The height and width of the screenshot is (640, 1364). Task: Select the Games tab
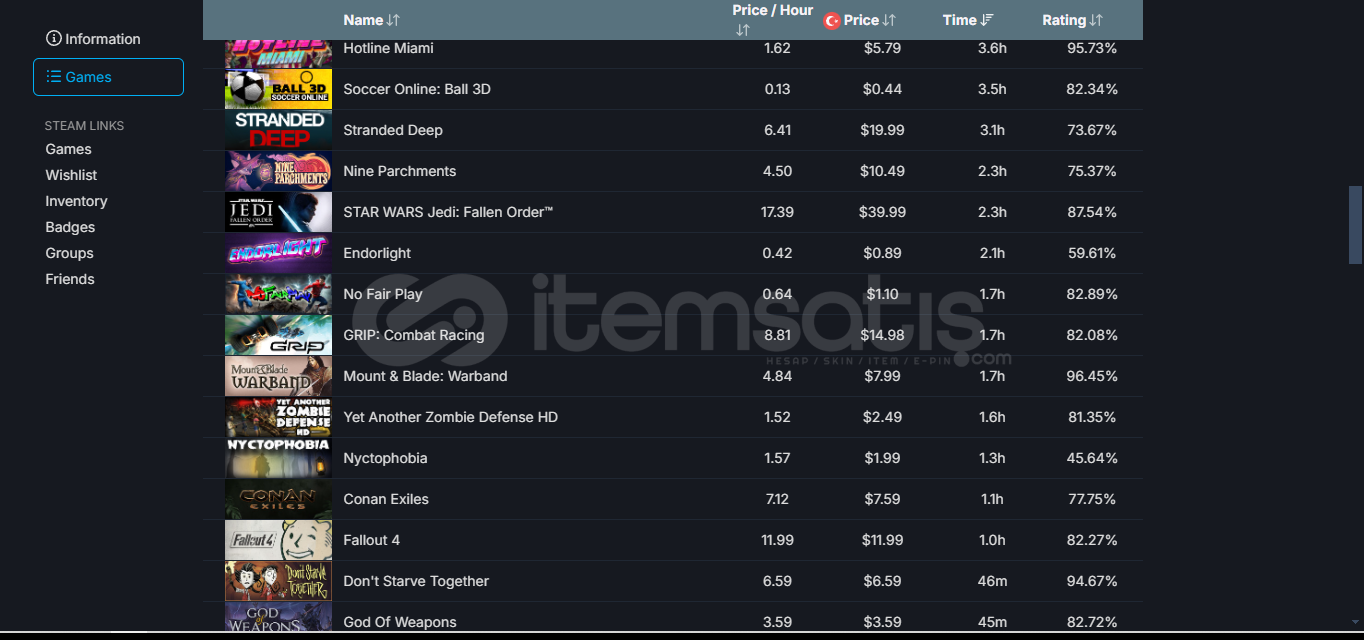coord(108,77)
